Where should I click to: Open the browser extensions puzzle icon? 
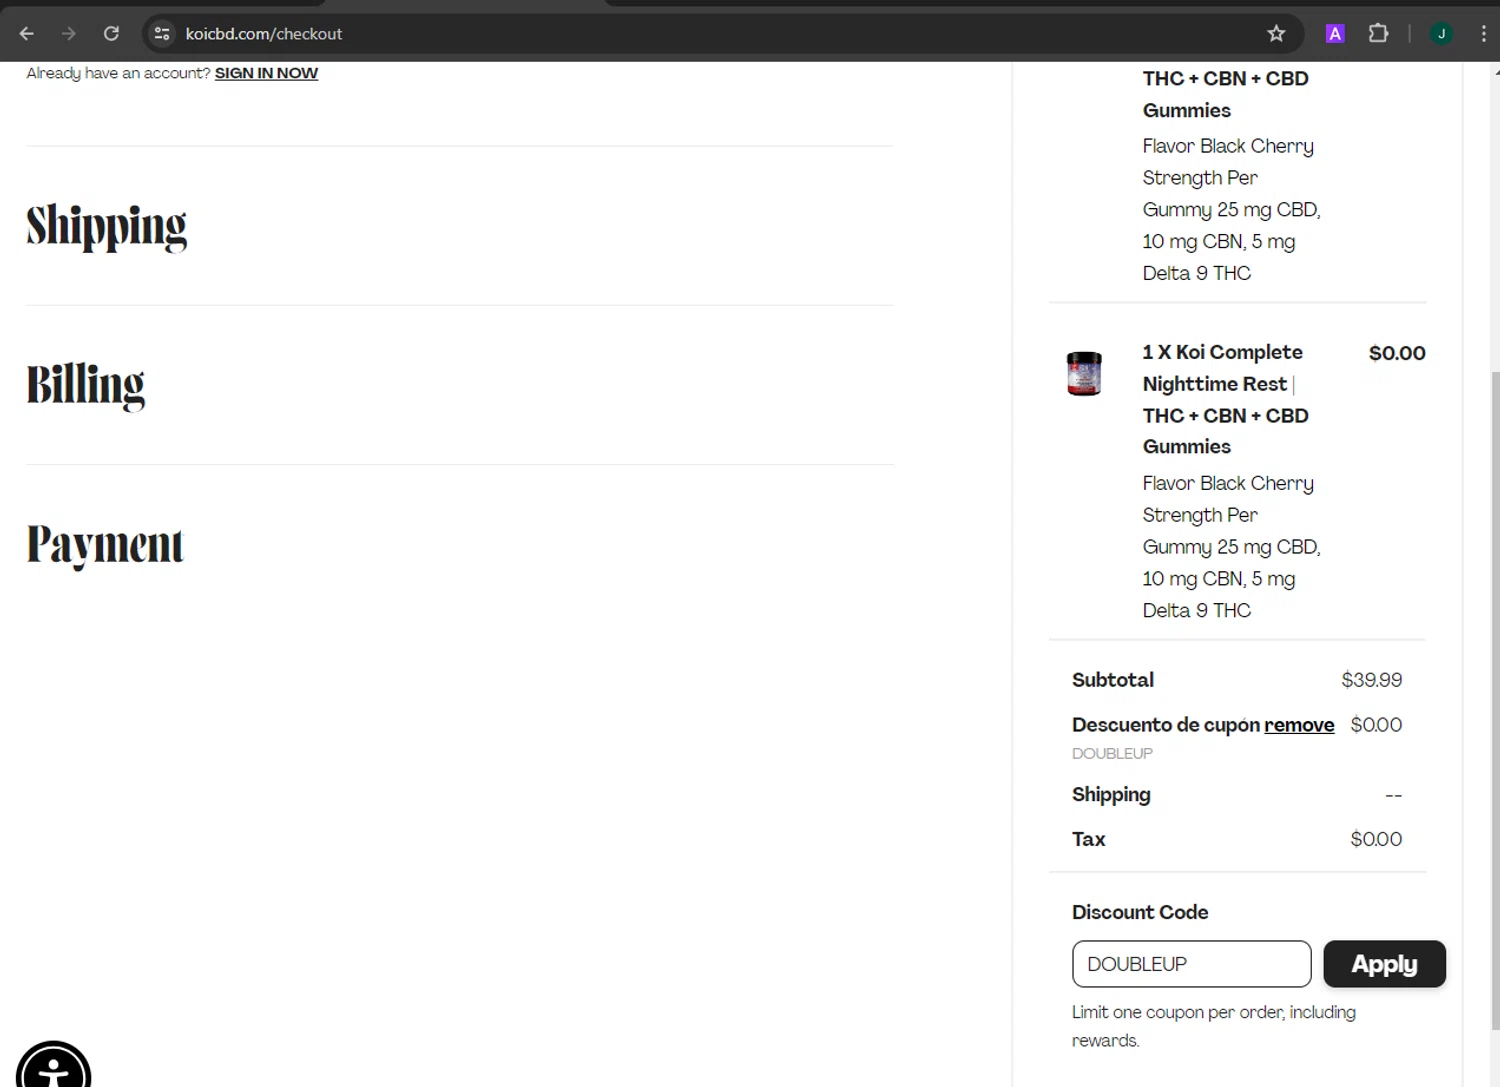[x=1378, y=34]
